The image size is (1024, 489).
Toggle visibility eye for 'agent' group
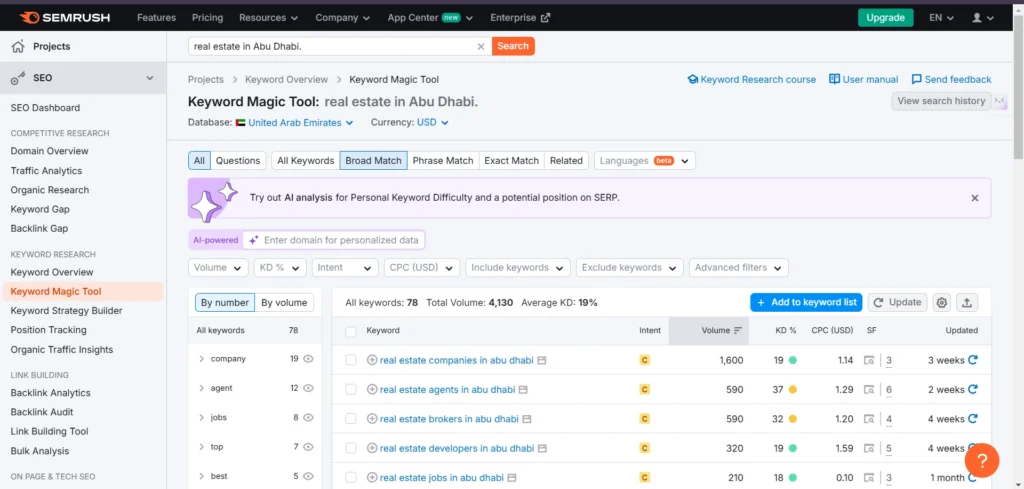[308, 388]
